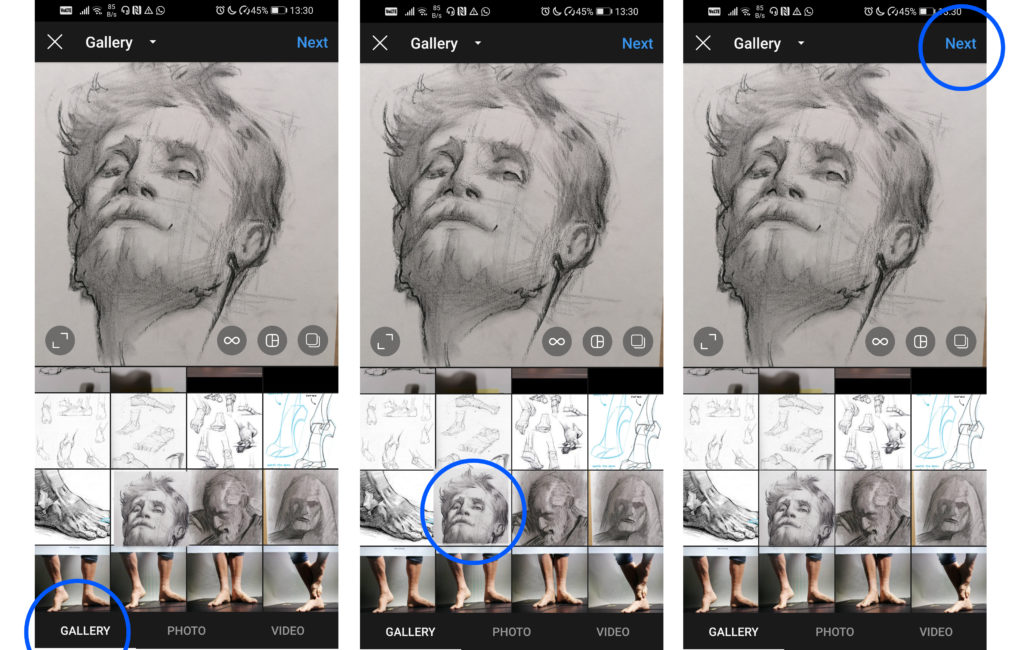Switch to GALLERY tab in middle screenshot
The width and height of the screenshot is (1024, 650).
[x=410, y=632]
